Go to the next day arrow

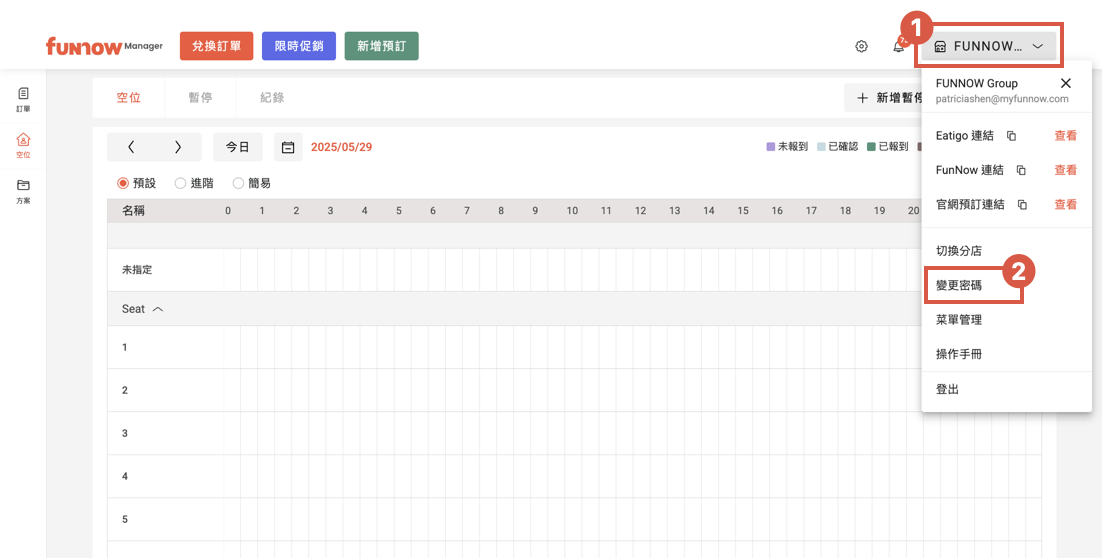coord(178,147)
